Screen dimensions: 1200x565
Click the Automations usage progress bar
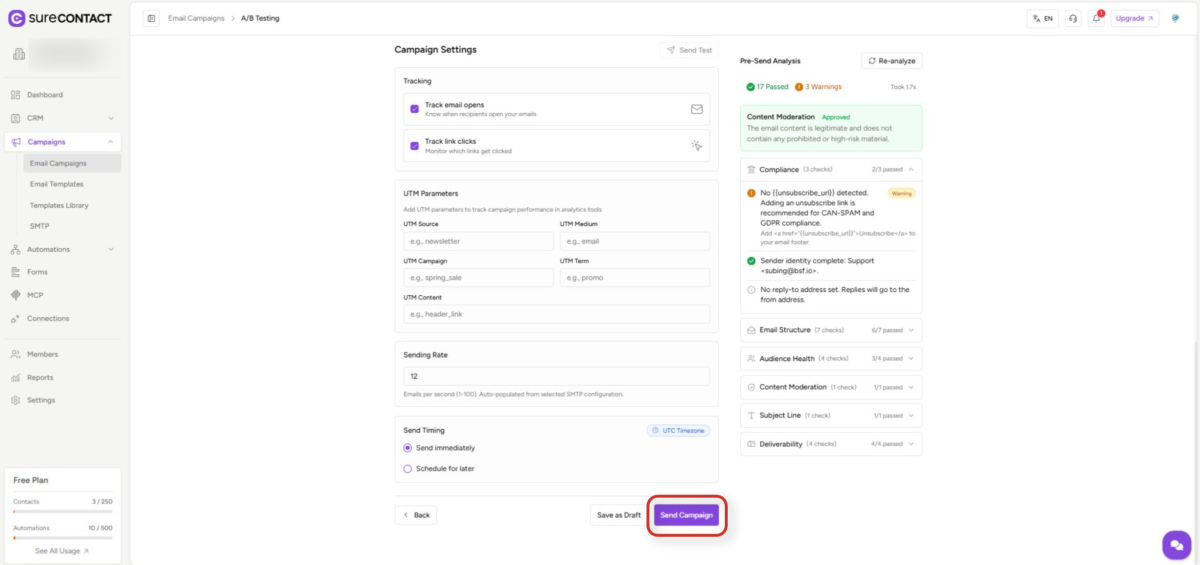point(62,537)
